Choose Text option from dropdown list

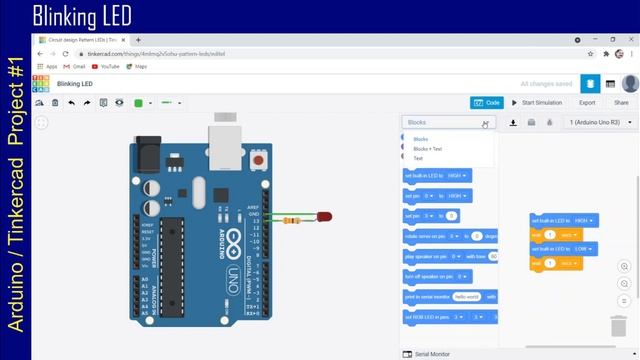click(x=418, y=158)
